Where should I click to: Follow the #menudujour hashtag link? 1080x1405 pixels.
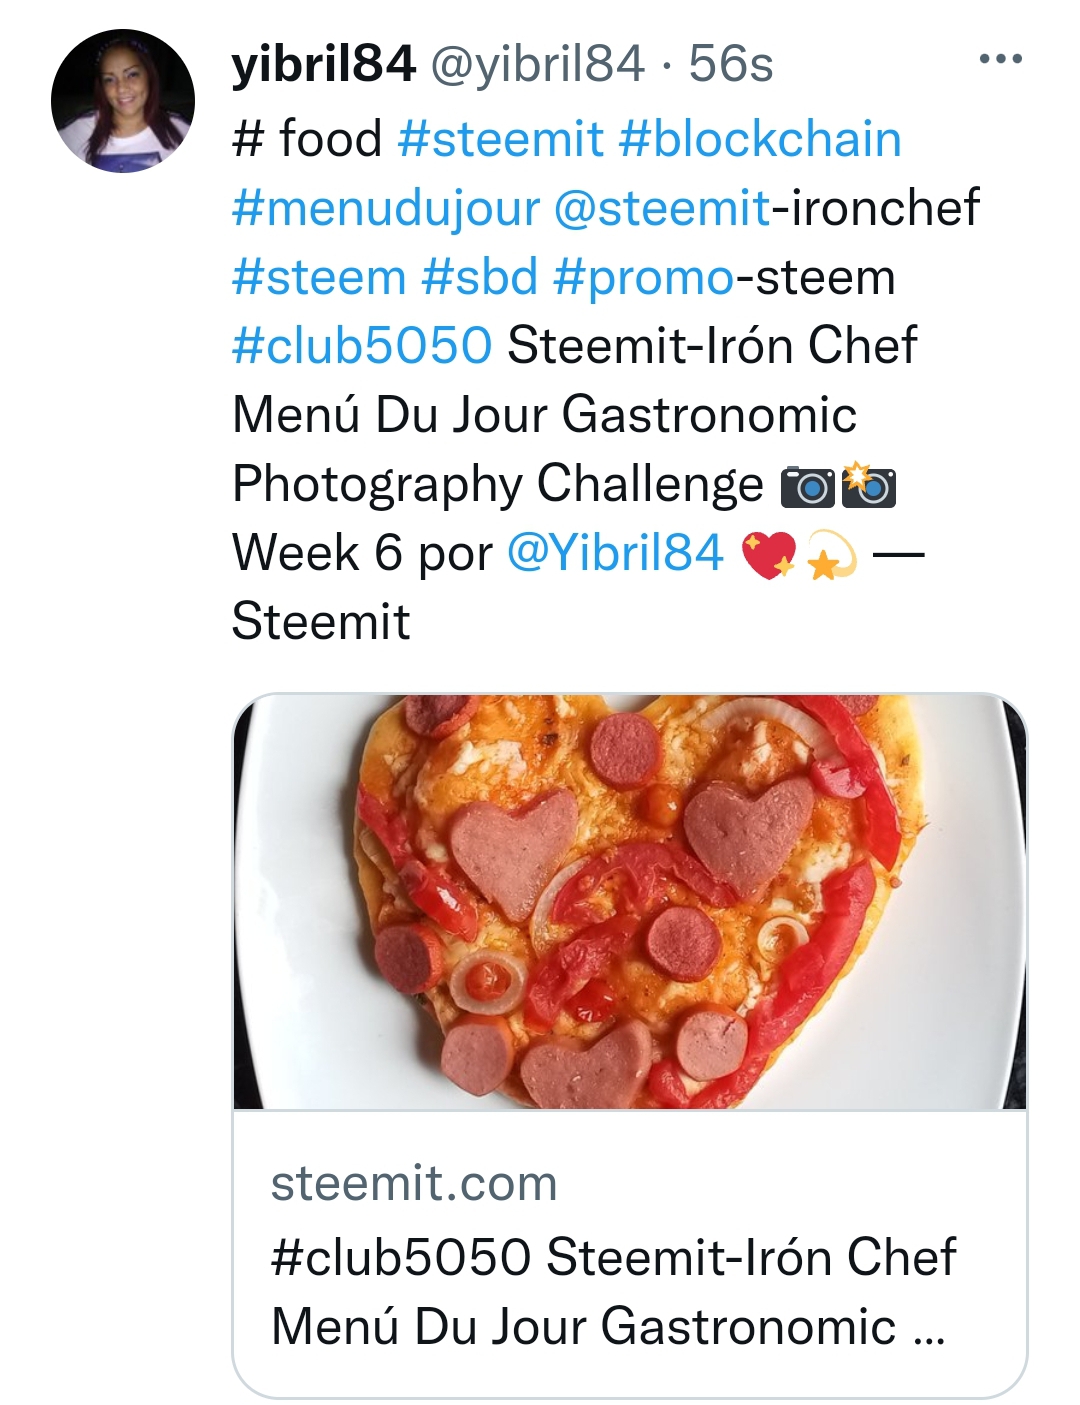386,208
